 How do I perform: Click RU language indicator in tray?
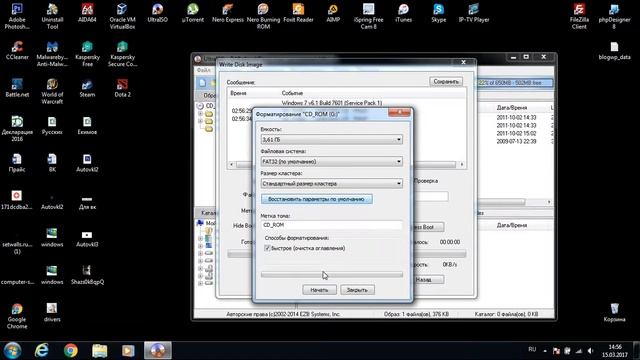tap(532, 350)
